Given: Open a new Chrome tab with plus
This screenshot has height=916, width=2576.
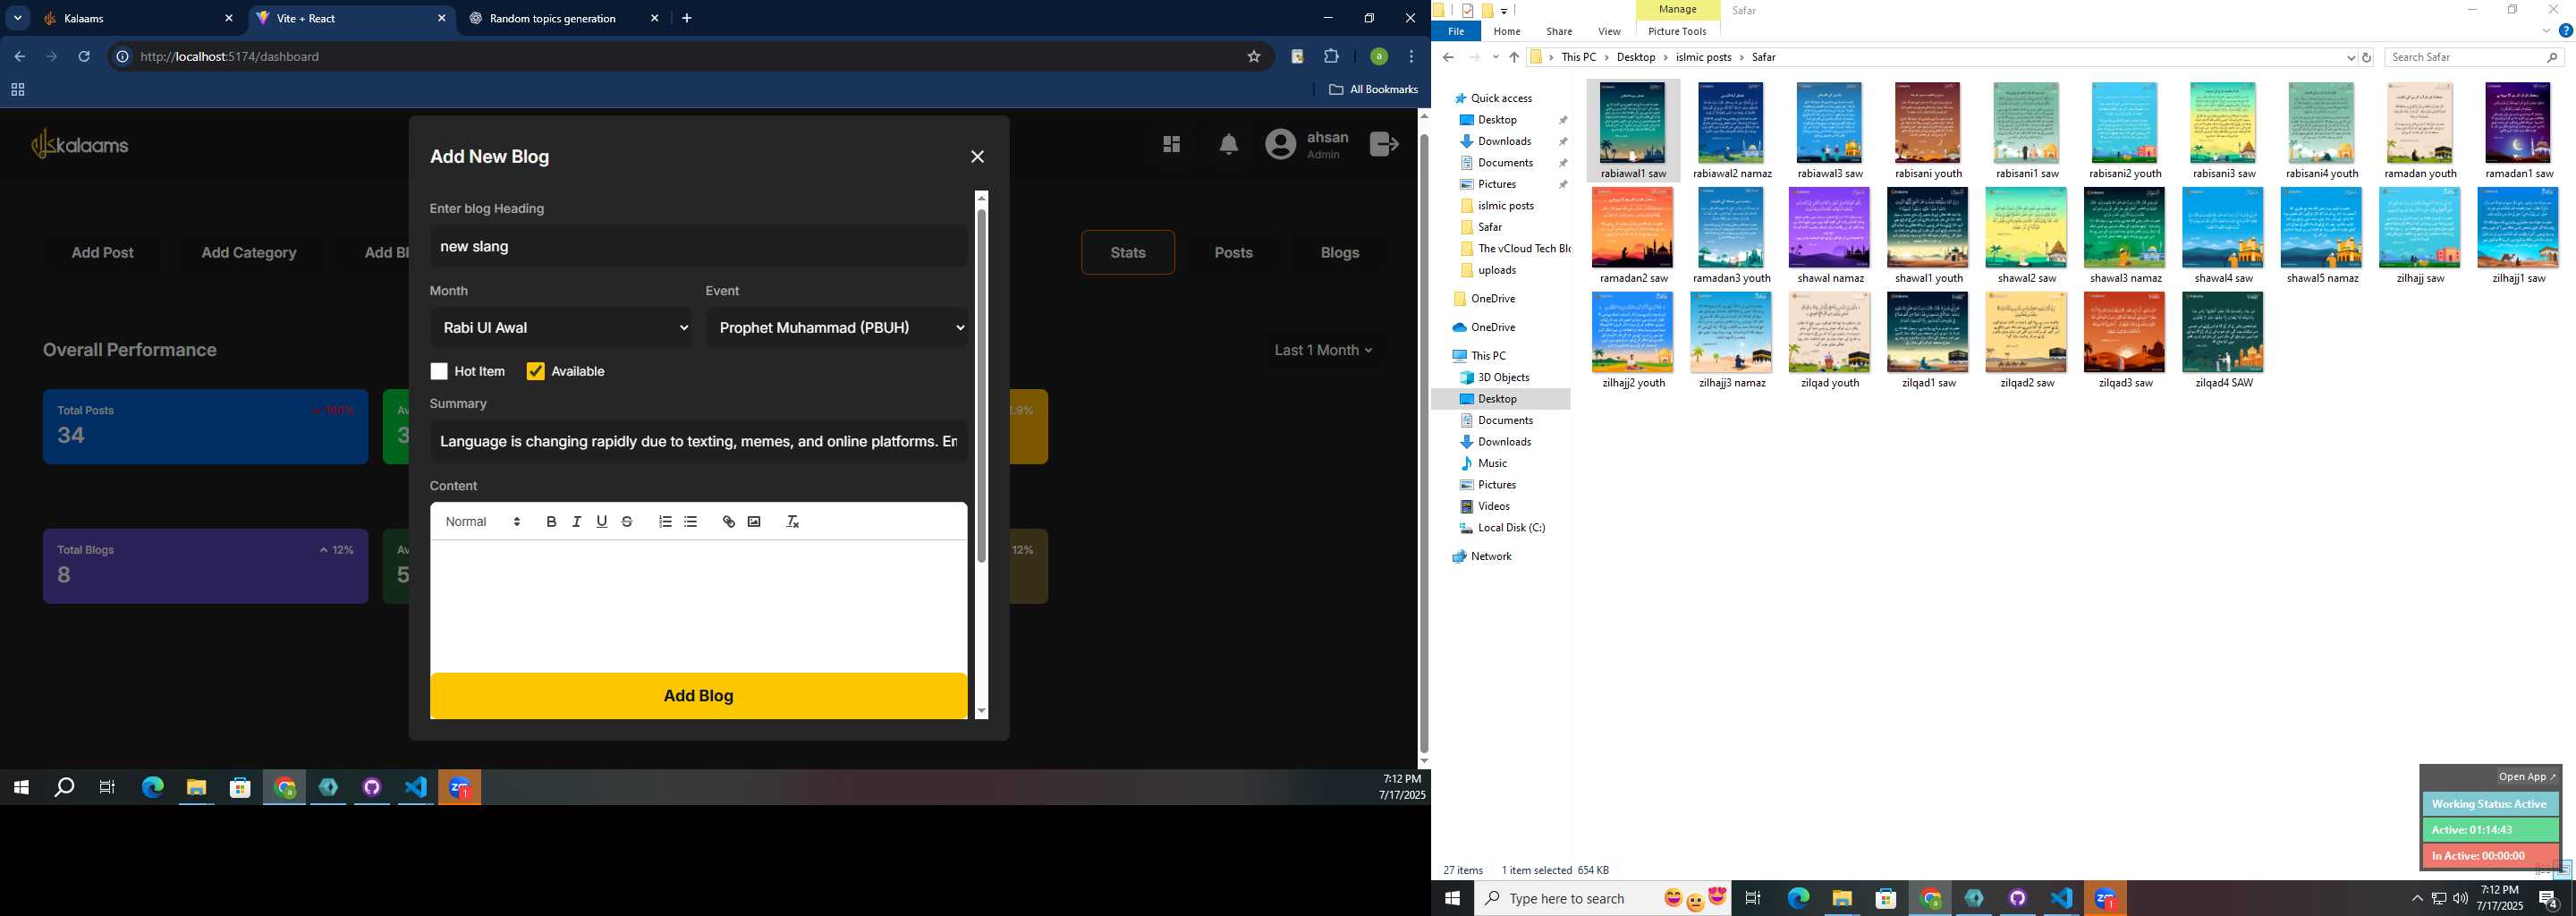Looking at the screenshot, I should (687, 18).
